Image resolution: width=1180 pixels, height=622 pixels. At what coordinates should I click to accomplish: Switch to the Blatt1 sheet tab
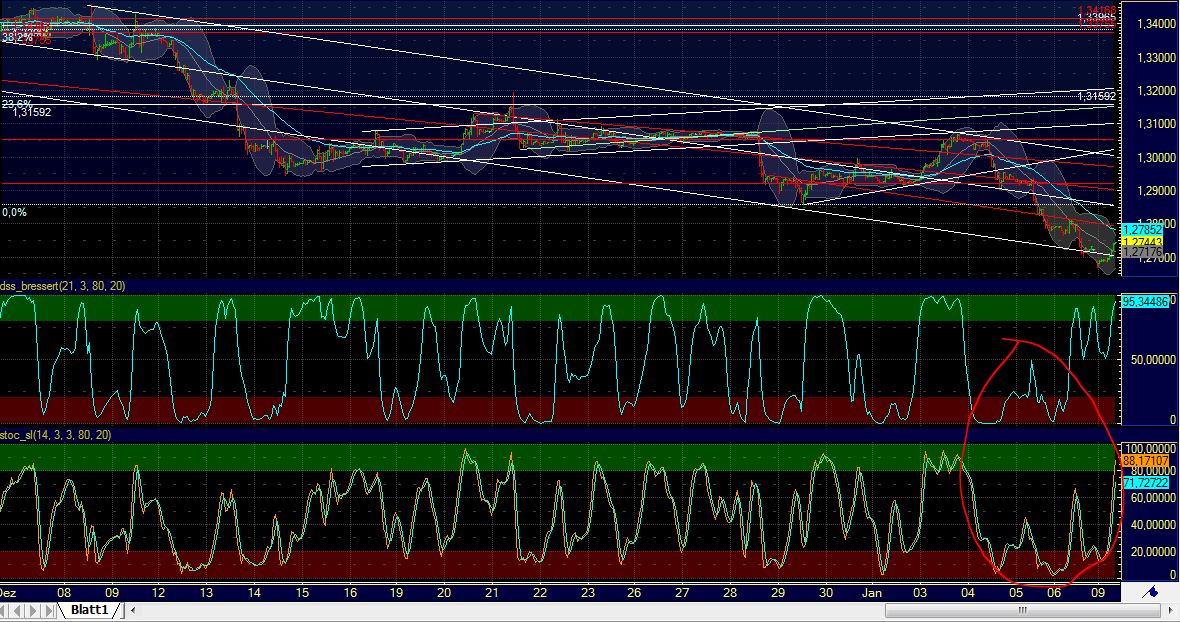tap(90, 611)
